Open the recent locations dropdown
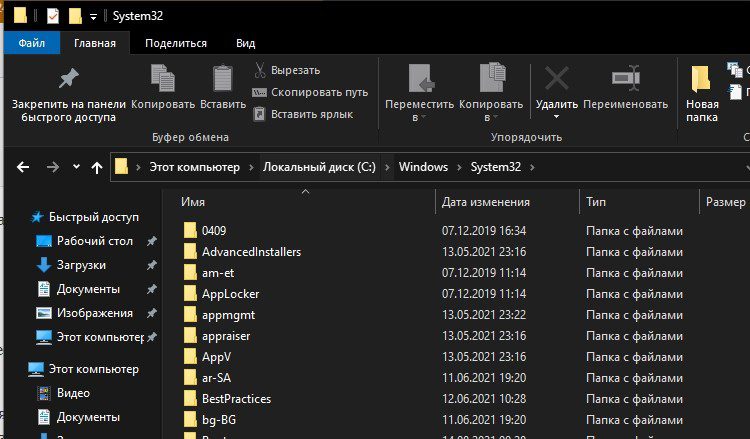Screen dimensions: 750x439 (76, 167)
